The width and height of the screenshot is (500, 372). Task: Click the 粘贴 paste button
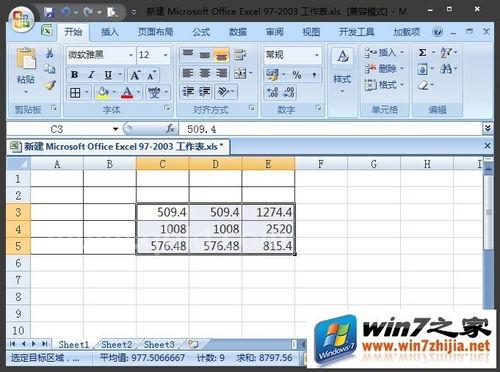pyautogui.click(x=26, y=69)
